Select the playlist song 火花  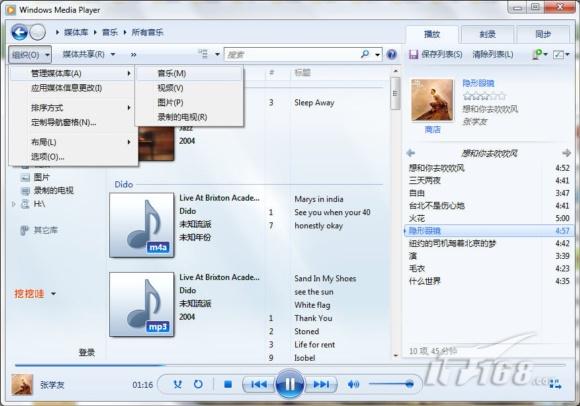(488, 218)
